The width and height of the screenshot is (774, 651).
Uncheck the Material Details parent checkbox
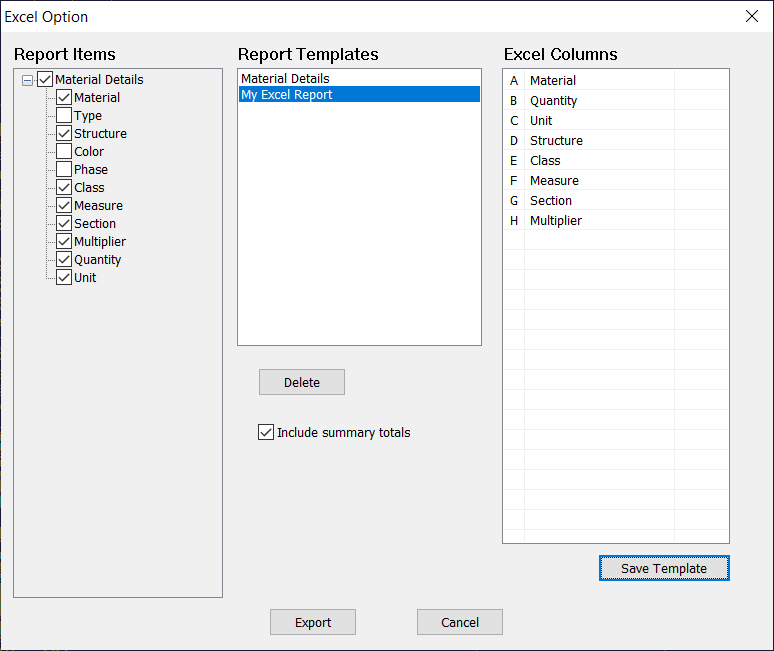click(45, 79)
